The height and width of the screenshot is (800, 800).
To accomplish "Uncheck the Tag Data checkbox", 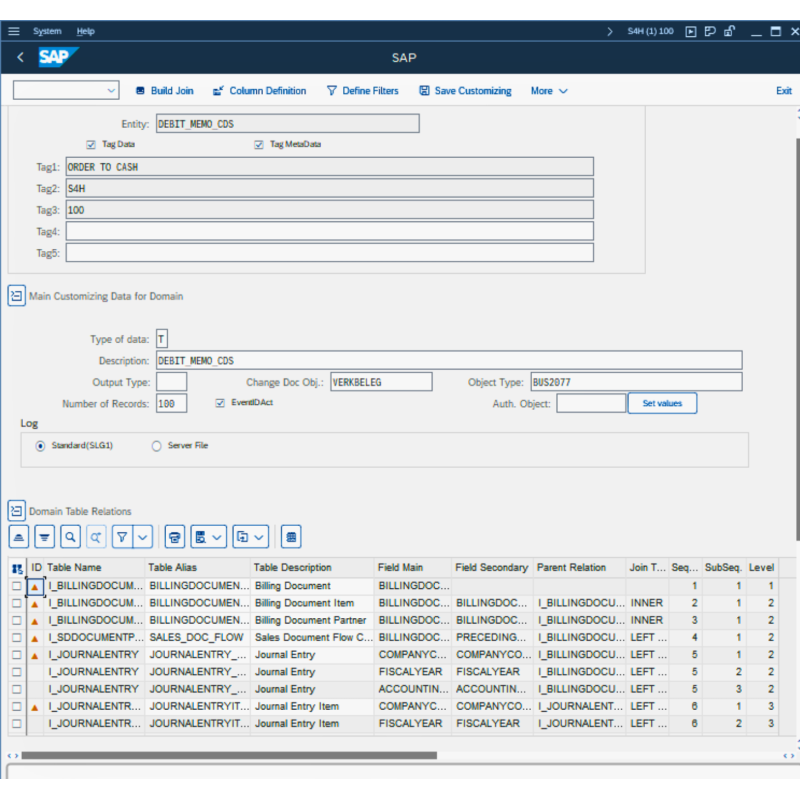I will tap(91, 144).
